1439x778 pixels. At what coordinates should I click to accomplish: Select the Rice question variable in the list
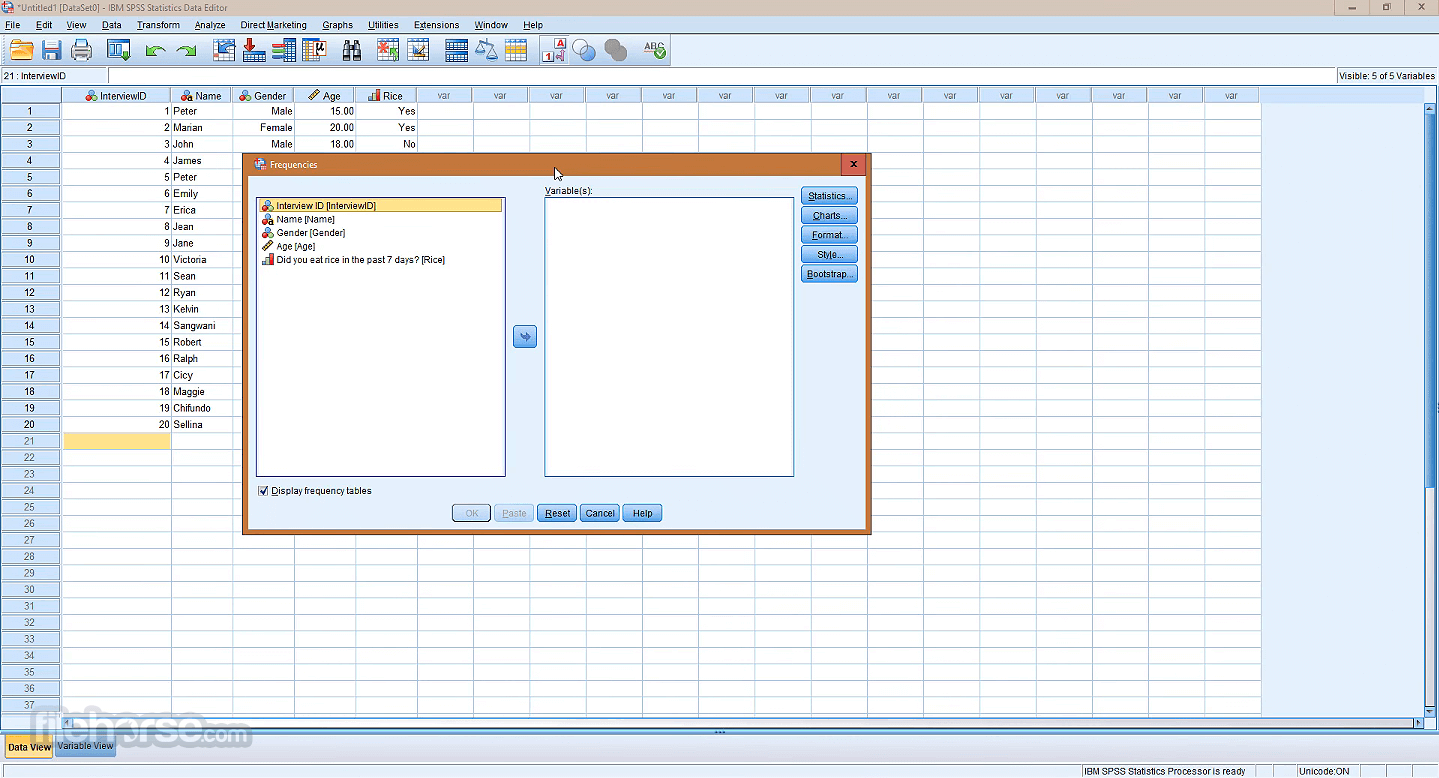[380, 260]
